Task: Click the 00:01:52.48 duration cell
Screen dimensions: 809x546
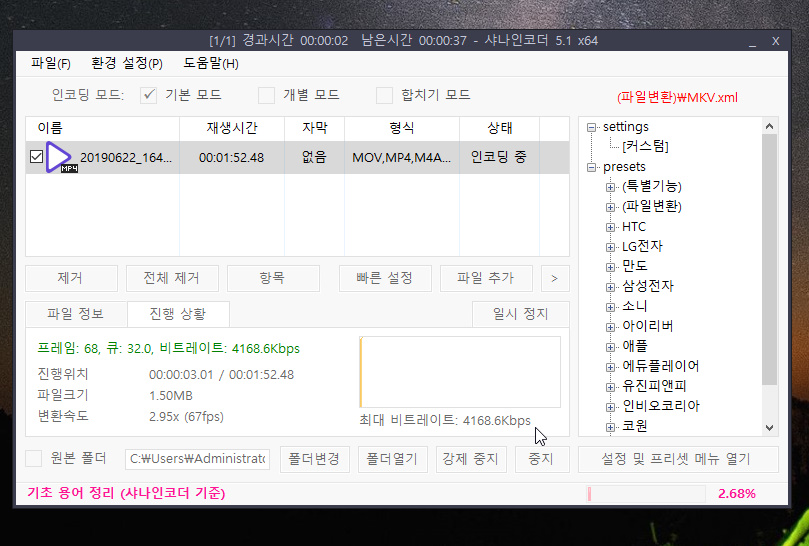Action: tap(232, 157)
